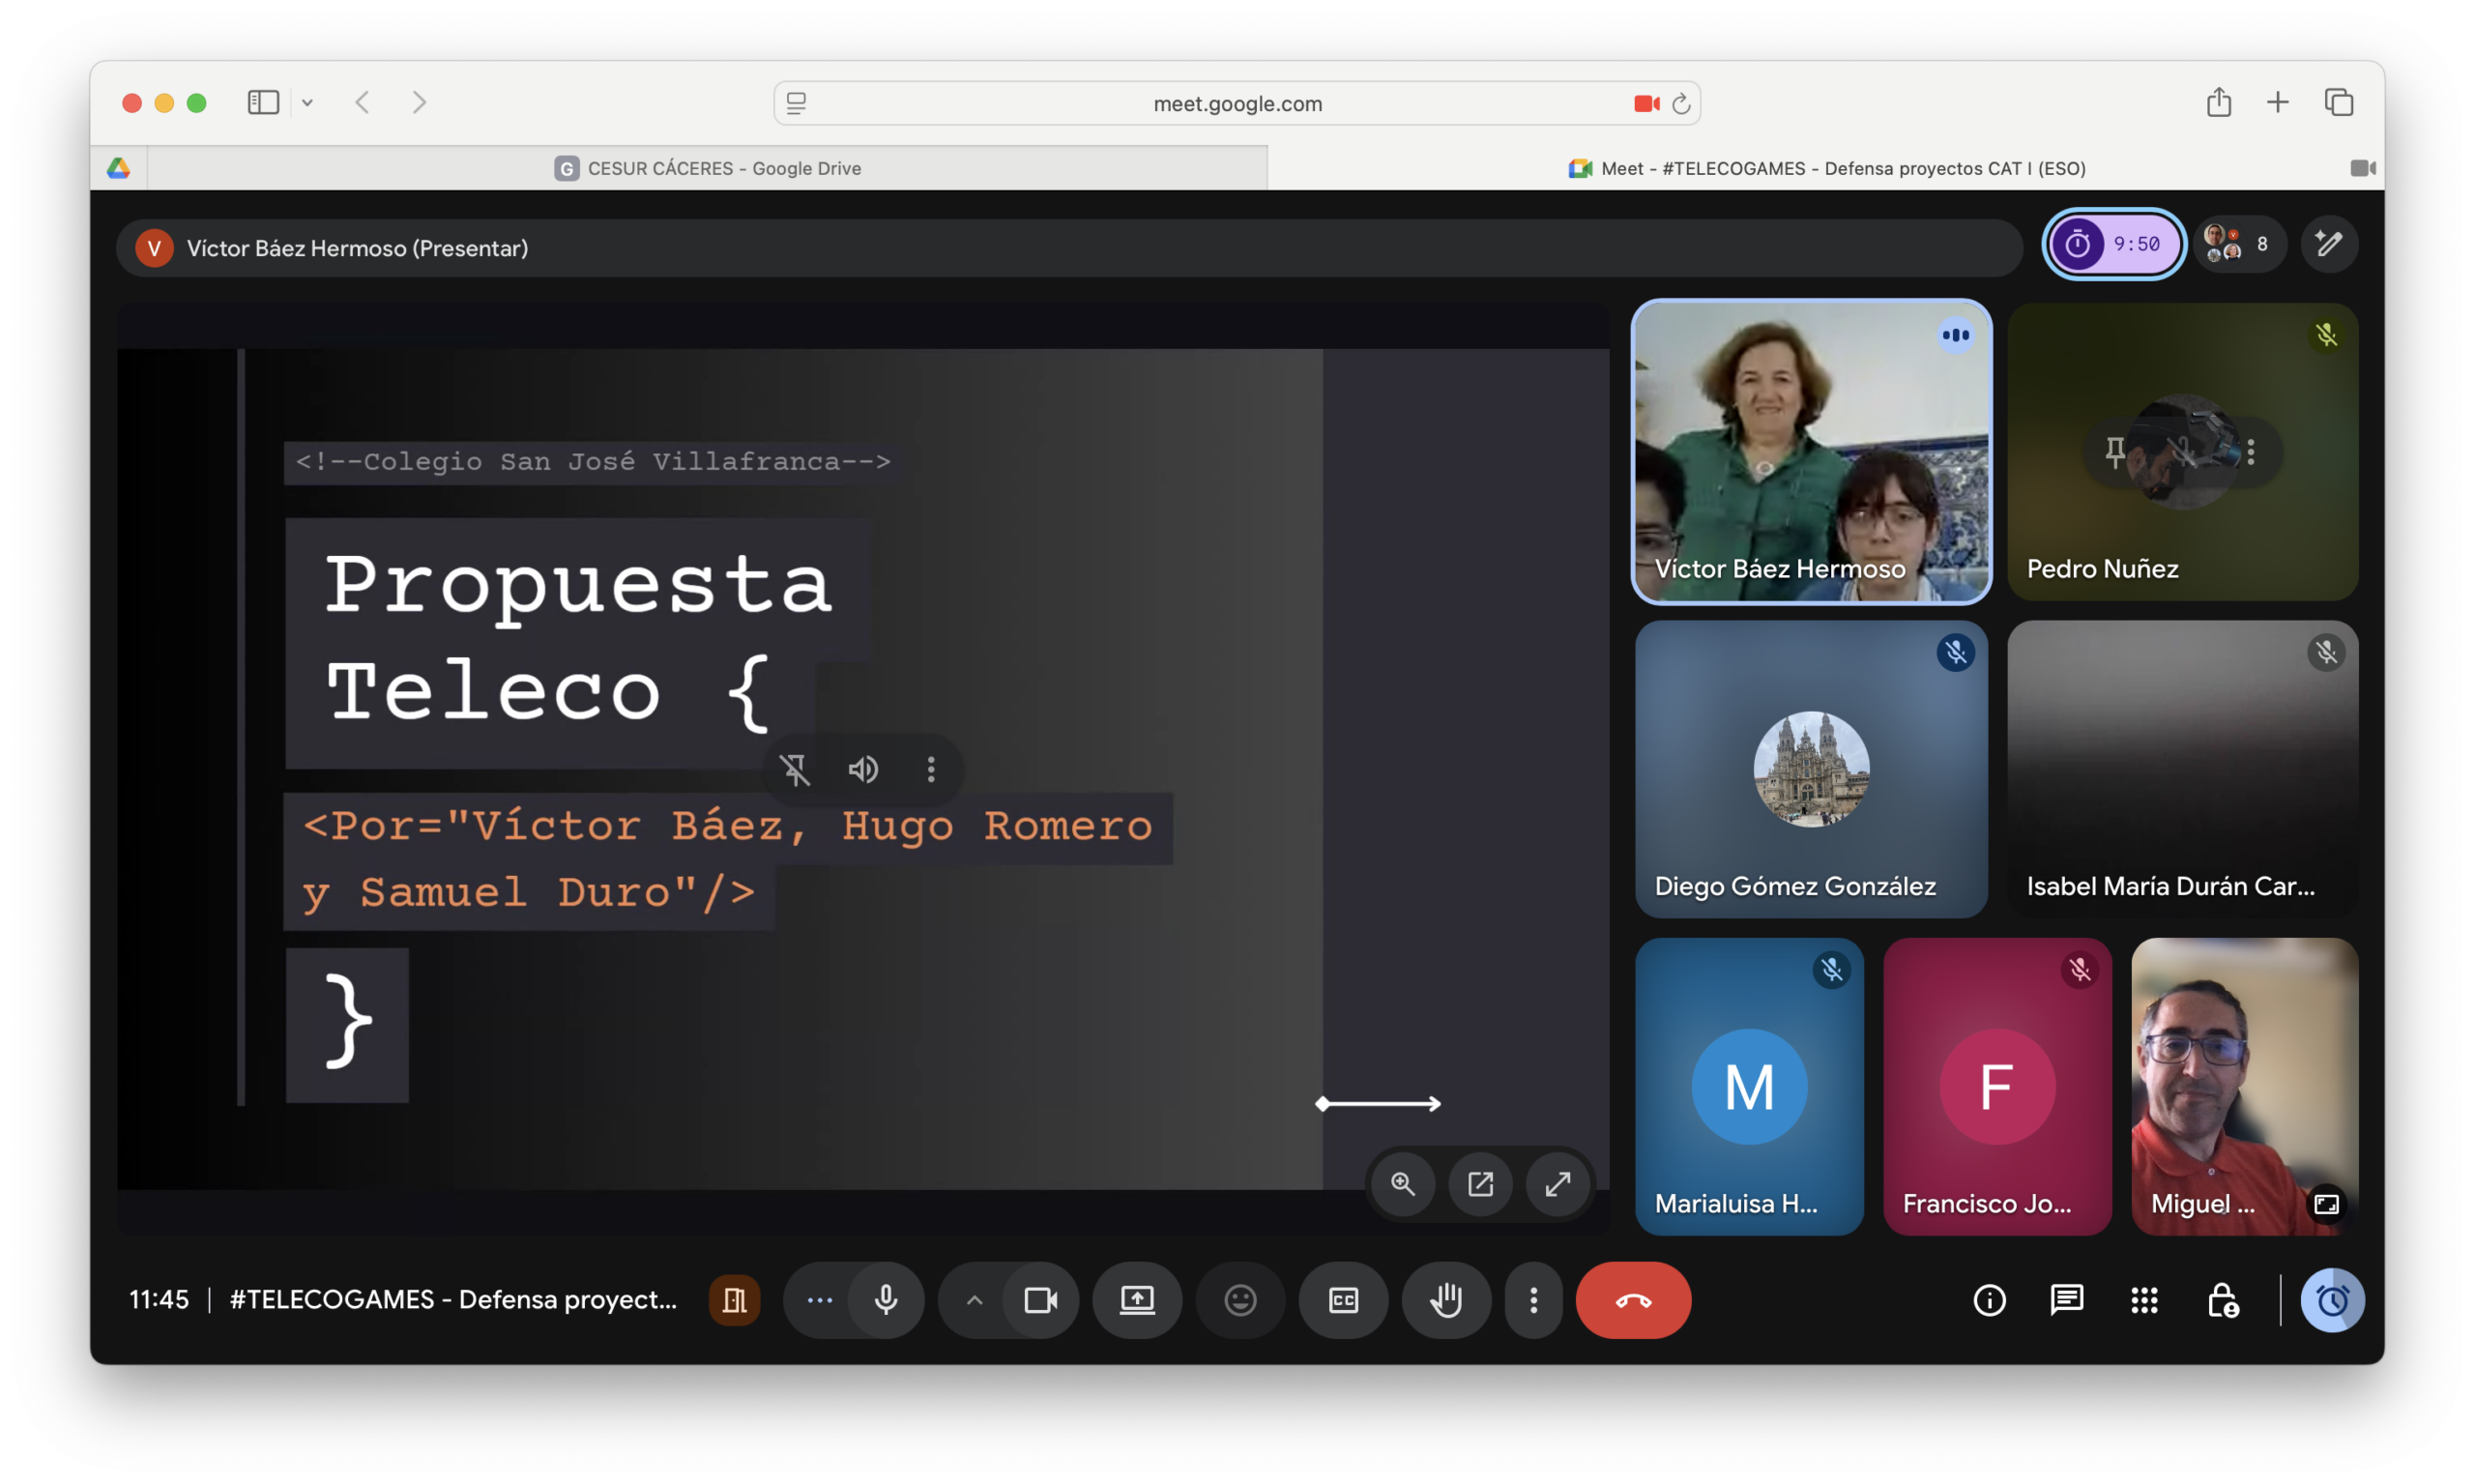This screenshot has width=2475, height=1484.
Task: Toggle closed captions
Action: pyautogui.click(x=1343, y=1300)
